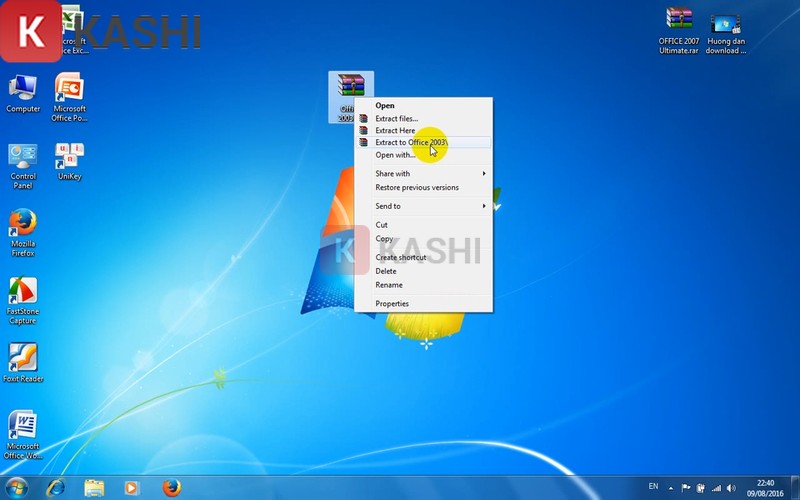Select the Microsoft Office Word desktop icon
Screen dimensions: 800x500
[x=23, y=427]
